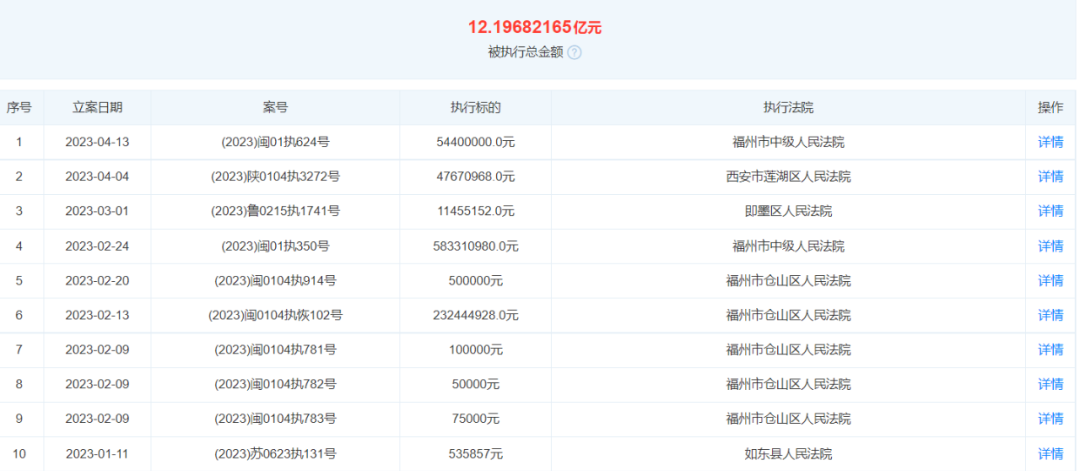The height and width of the screenshot is (471, 1080).
Task: Click the 执行标的 column header
Action: point(475,107)
